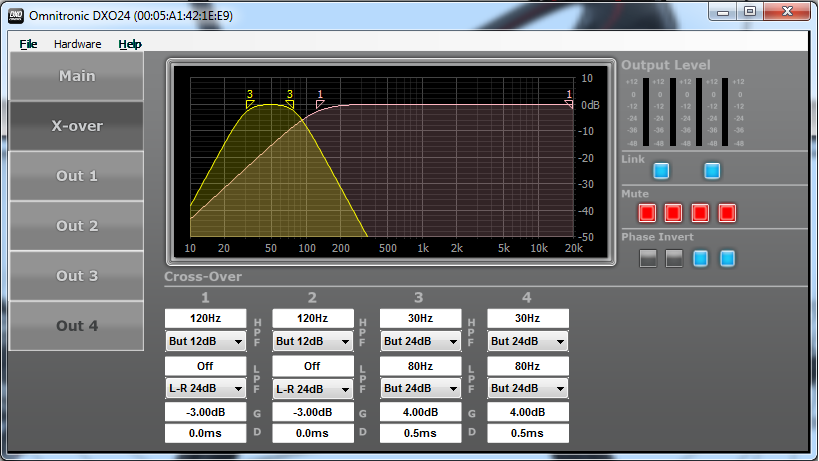This screenshot has width=819, height=461.
Task: Click channel 2 delay field 0.0ms
Action: (x=312, y=433)
